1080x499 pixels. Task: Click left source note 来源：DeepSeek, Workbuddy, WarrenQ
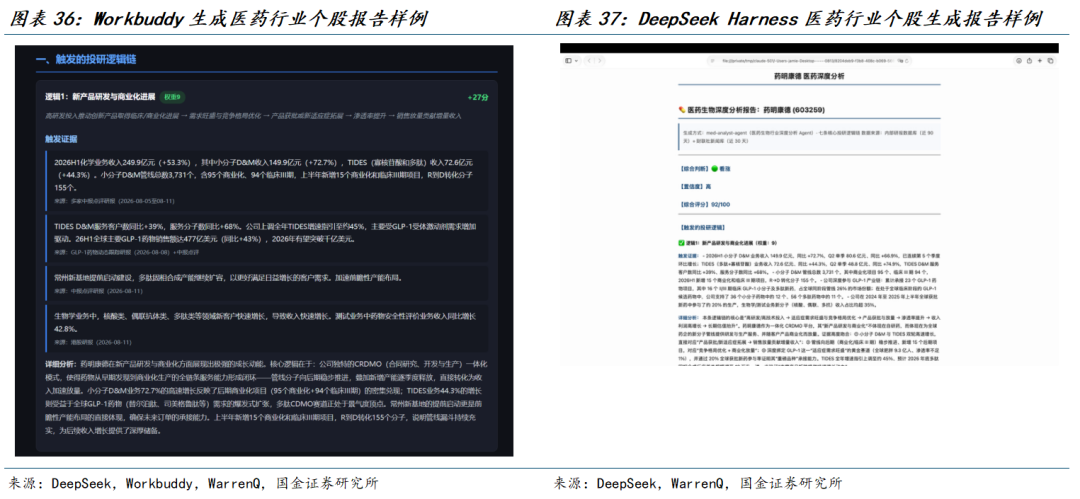193,484
